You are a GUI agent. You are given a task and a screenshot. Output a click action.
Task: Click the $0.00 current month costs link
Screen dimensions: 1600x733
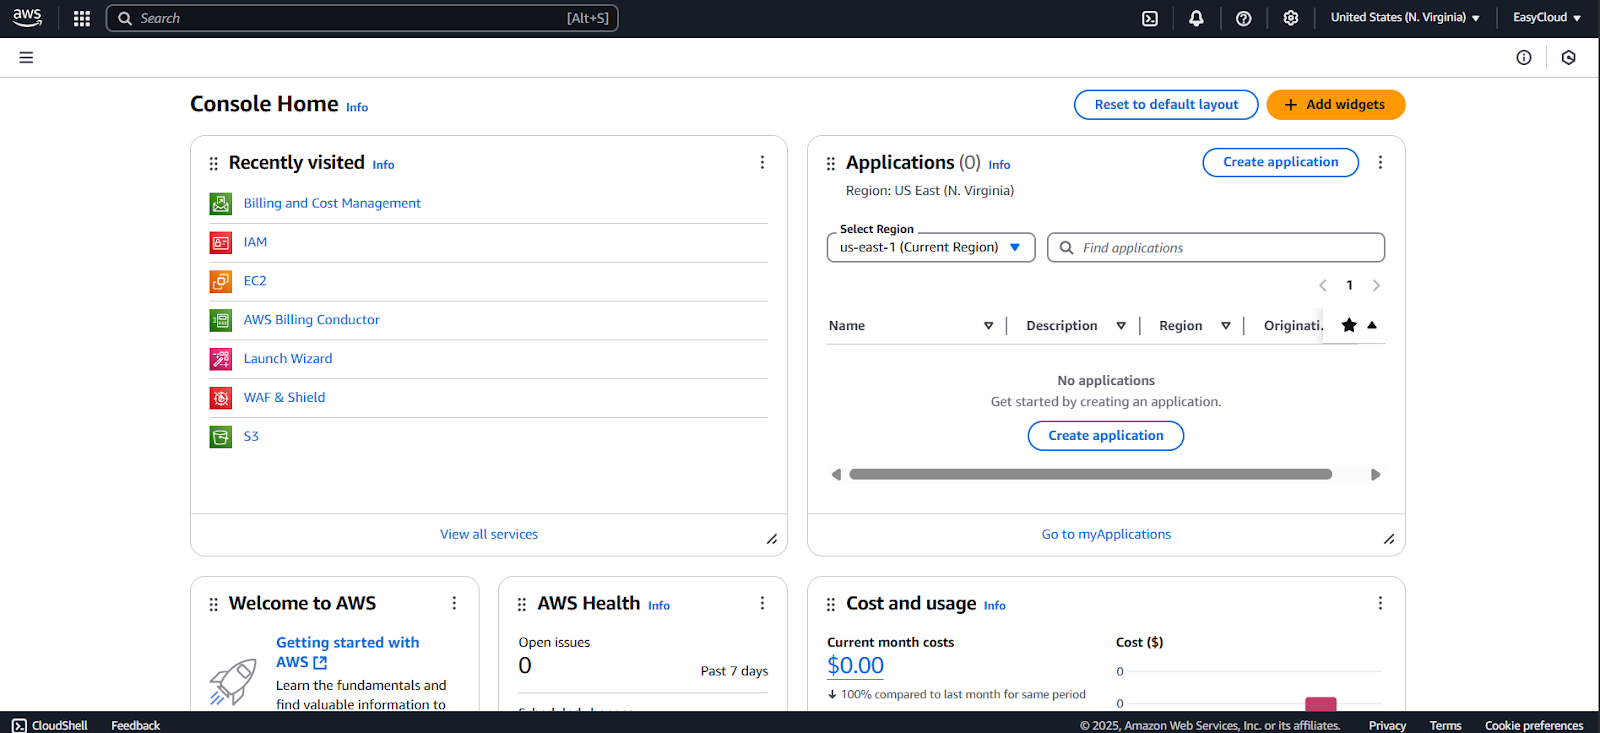[856, 666]
